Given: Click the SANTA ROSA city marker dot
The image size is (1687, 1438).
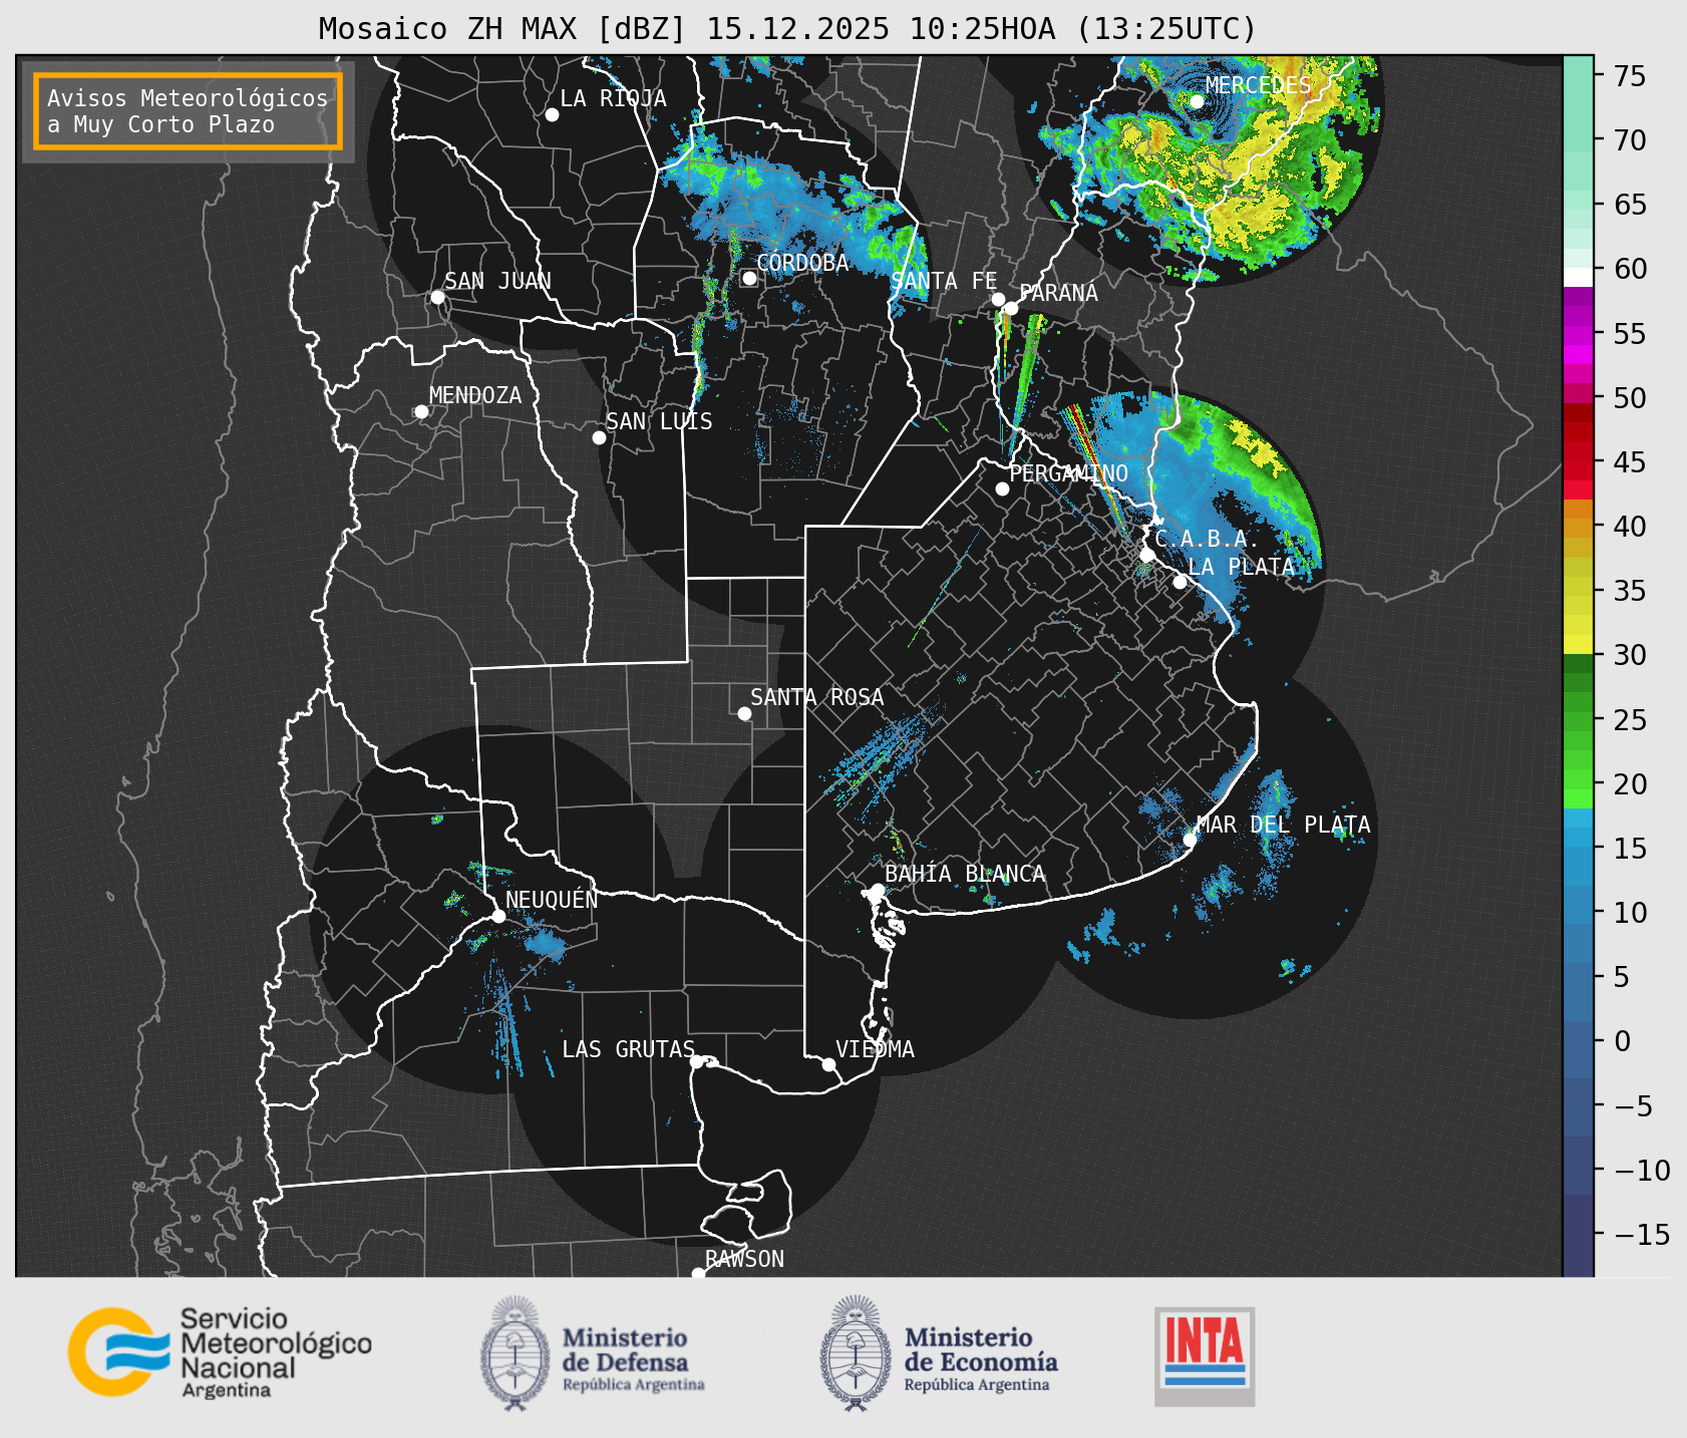Looking at the screenshot, I should tap(744, 713).
